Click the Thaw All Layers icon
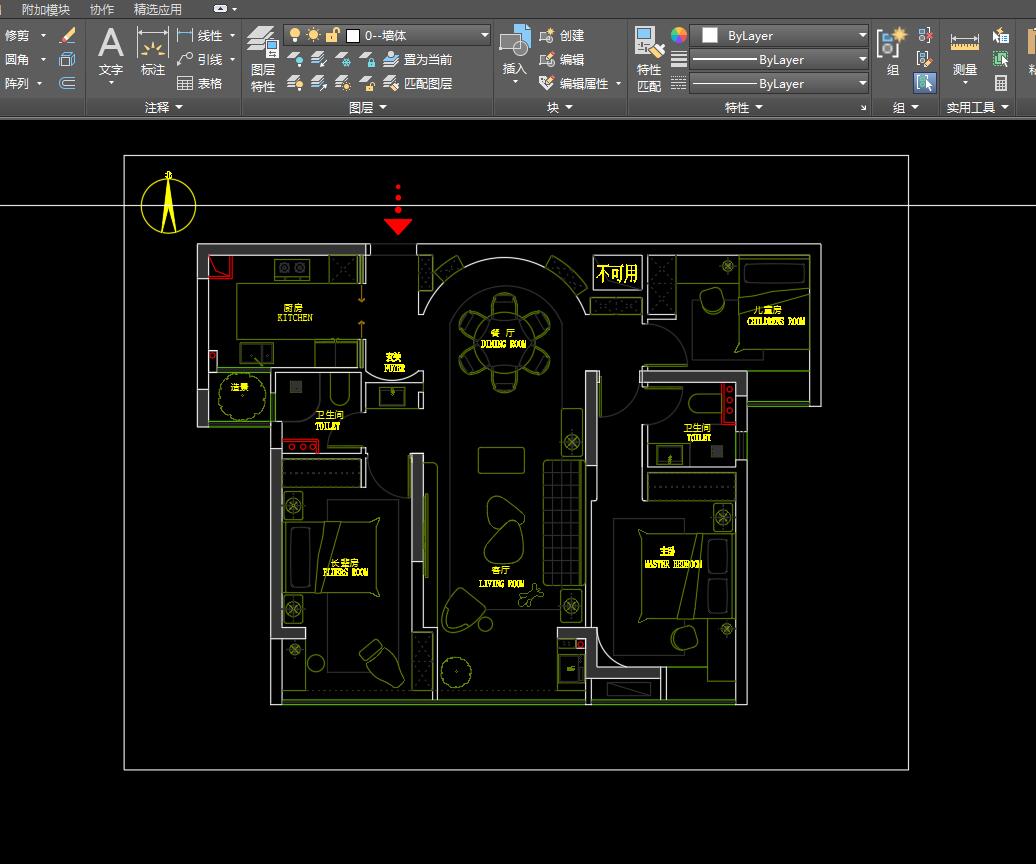Viewport: 1036px width, 864px height. pos(343,84)
